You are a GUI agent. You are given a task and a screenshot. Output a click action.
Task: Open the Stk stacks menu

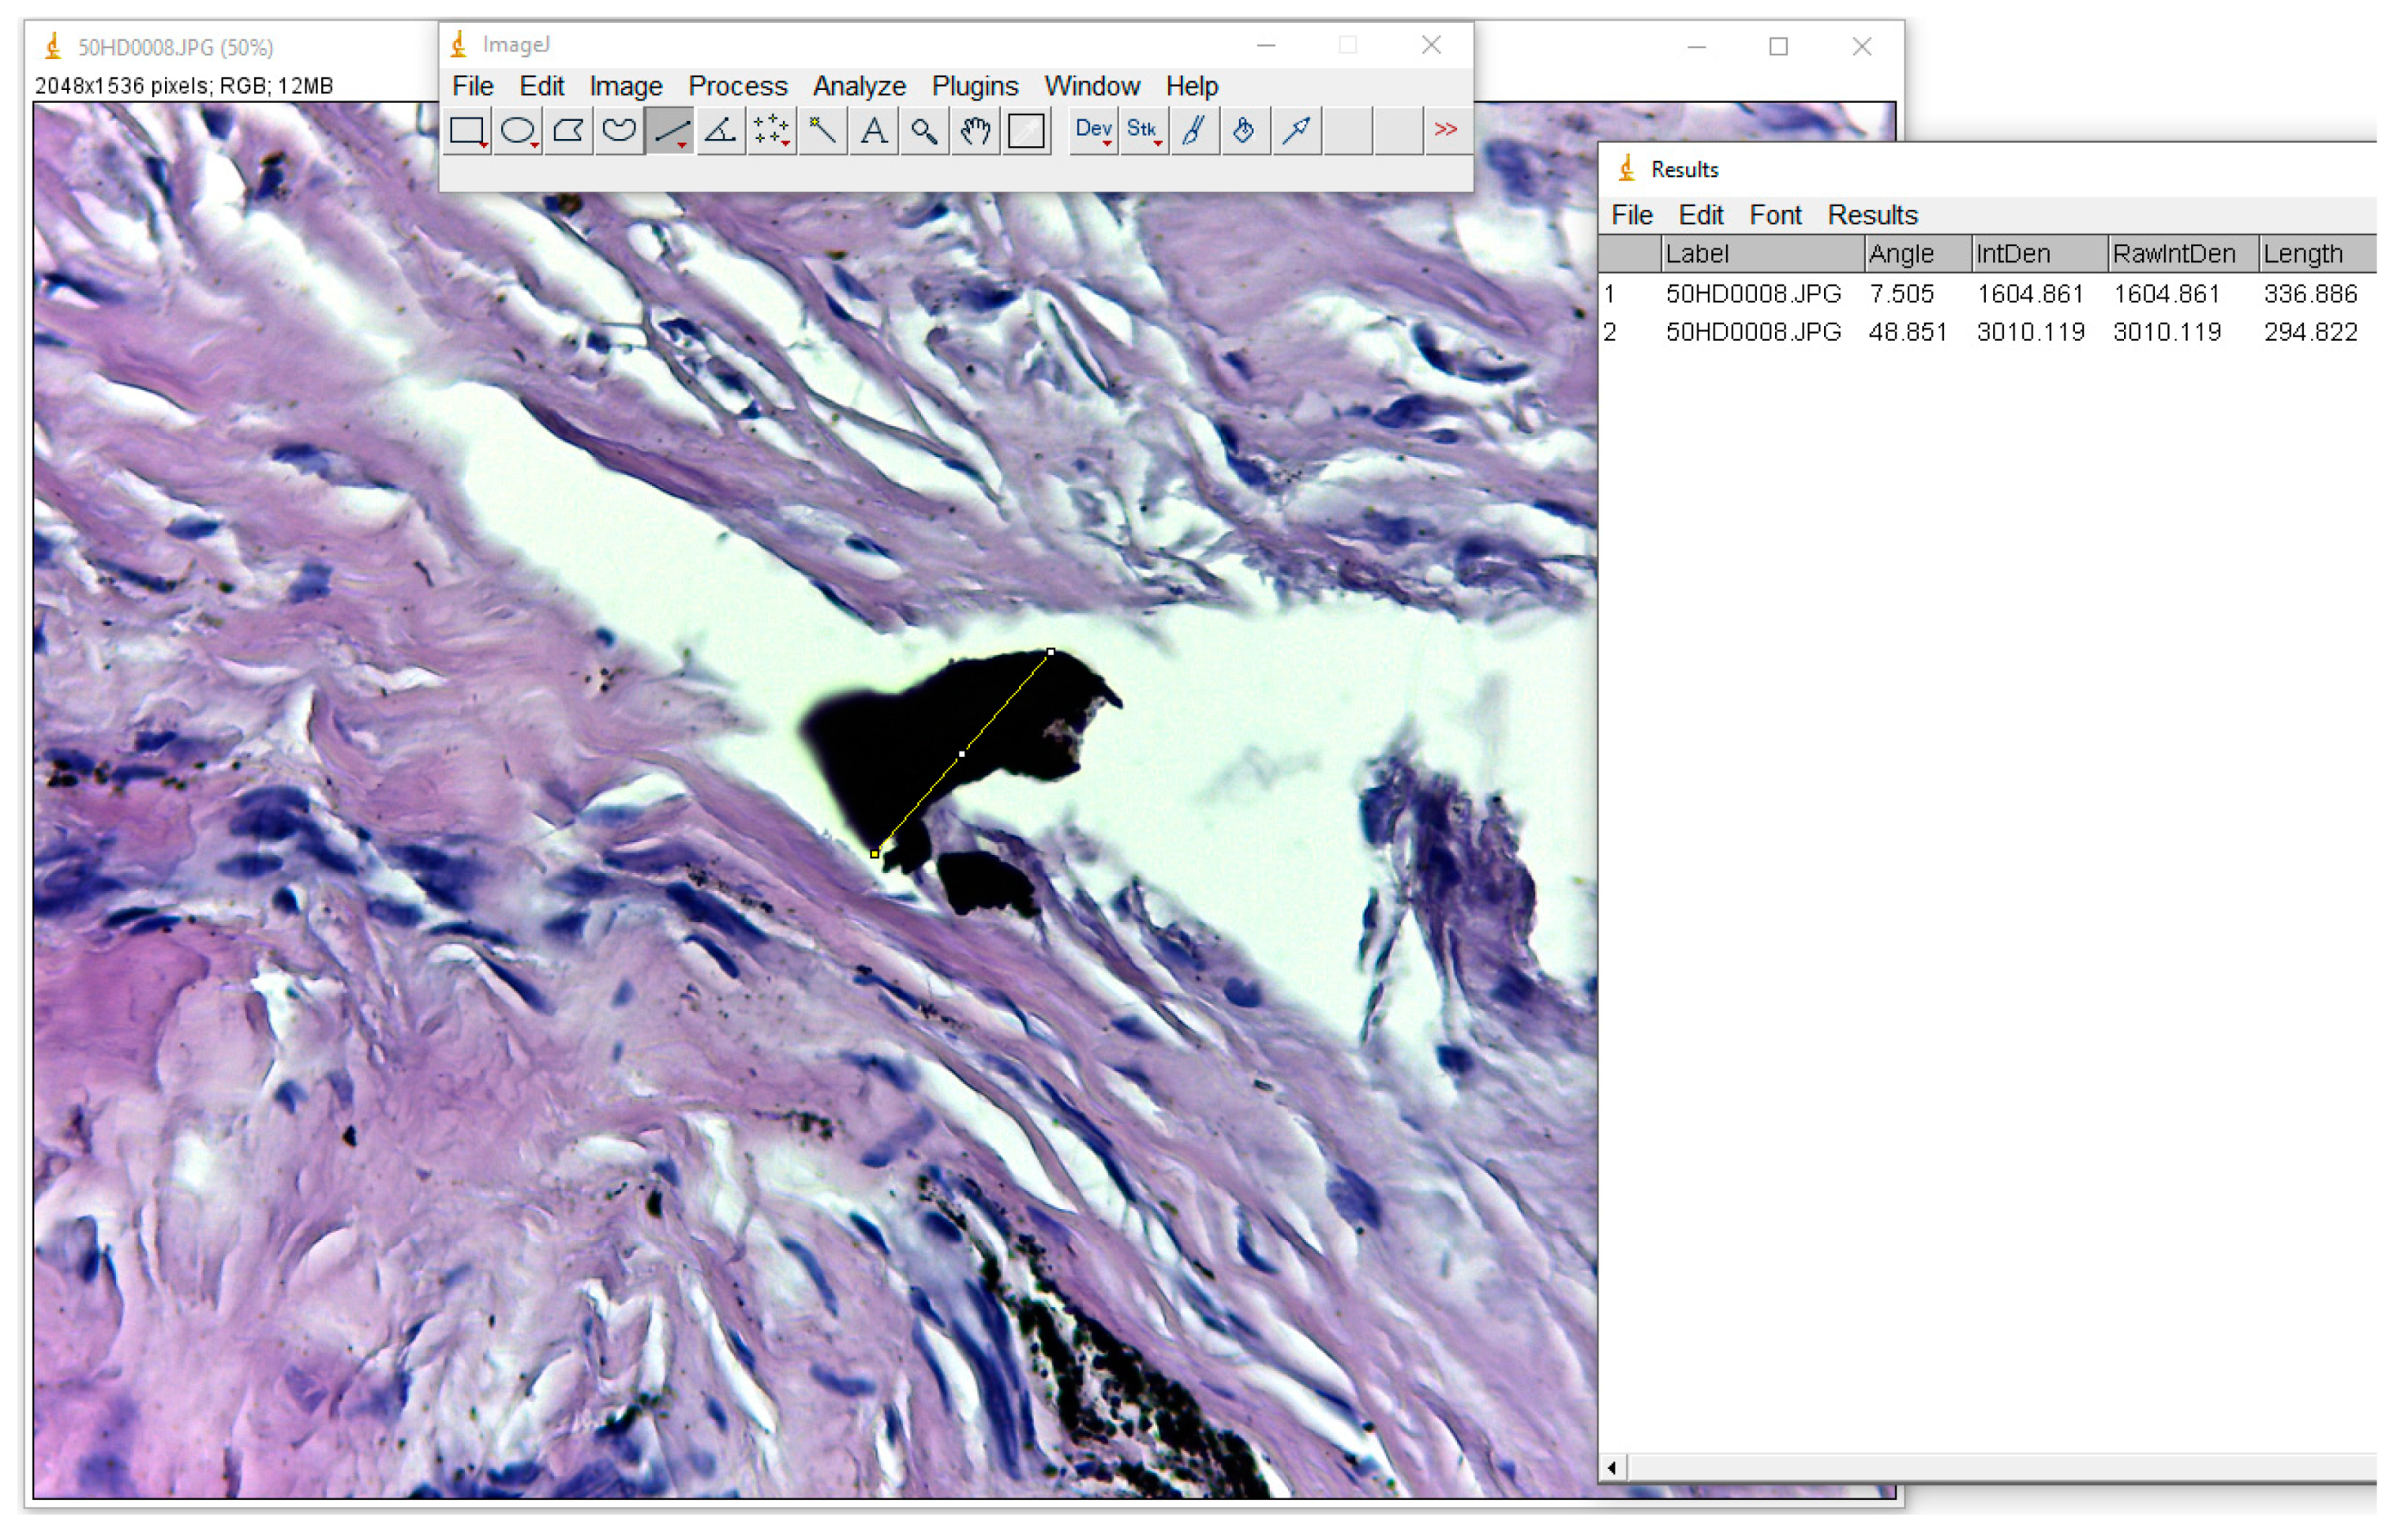[1146, 131]
